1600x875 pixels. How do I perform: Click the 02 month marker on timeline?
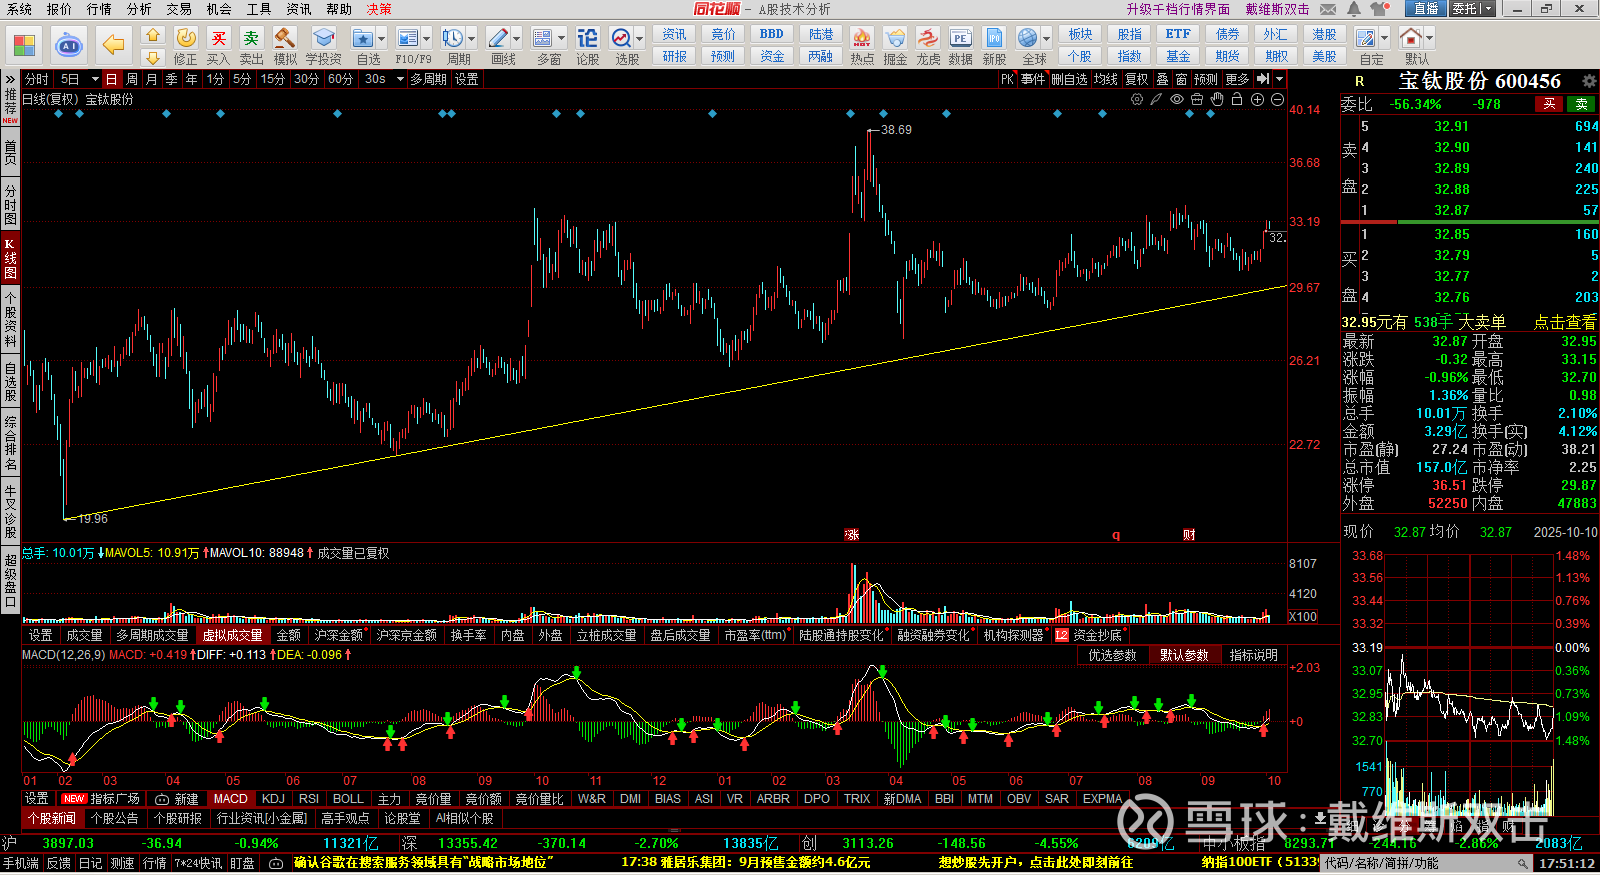click(x=66, y=781)
